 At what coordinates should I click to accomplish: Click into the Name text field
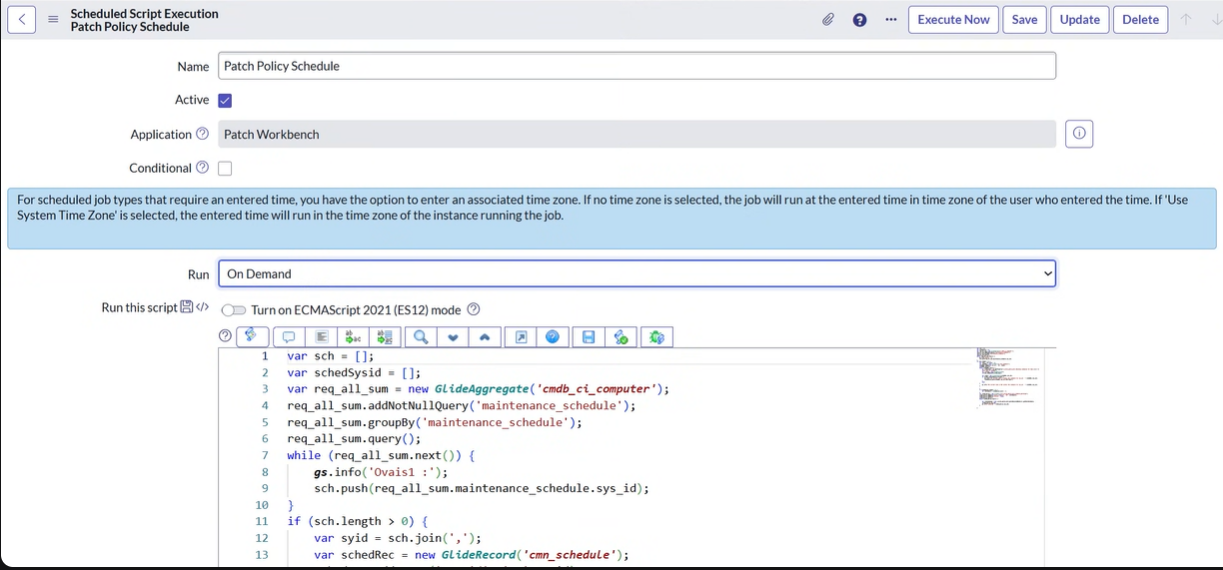point(636,66)
